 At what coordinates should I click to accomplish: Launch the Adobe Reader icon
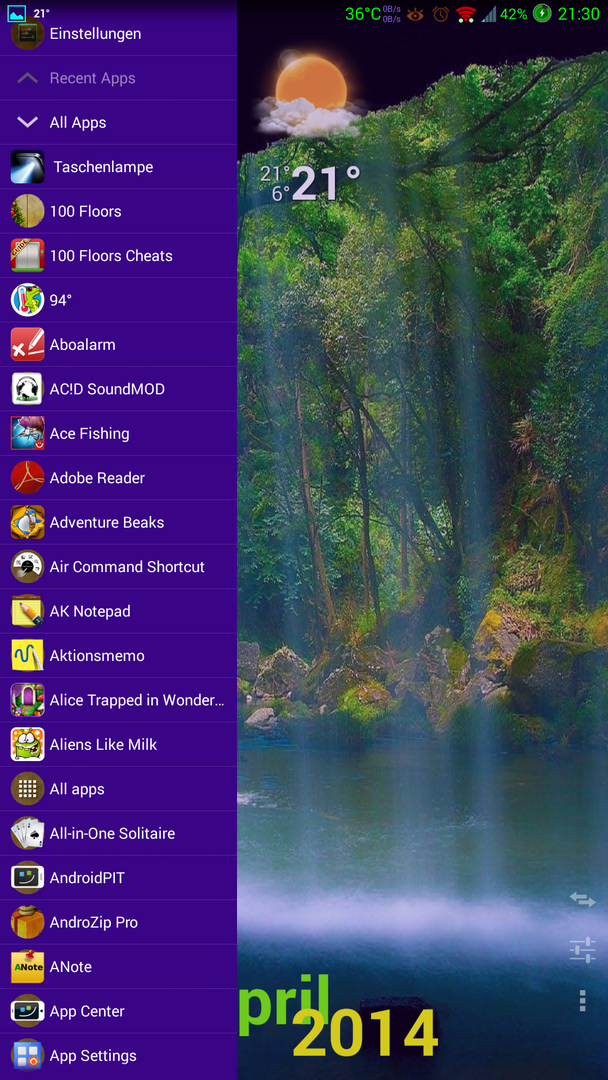28,477
